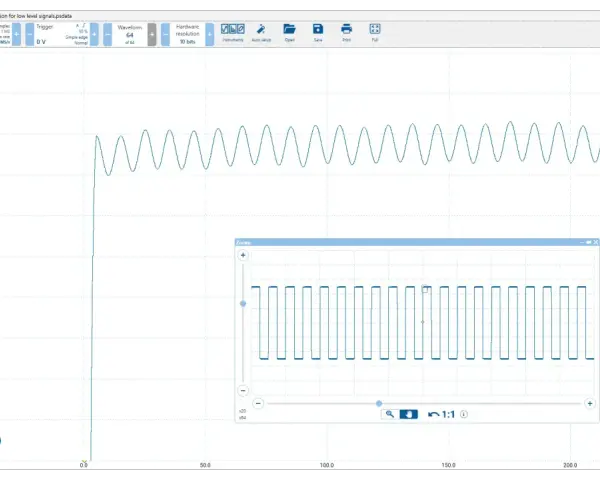
Task: Pin the Zoom overview window
Action: (x=589, y=242)
